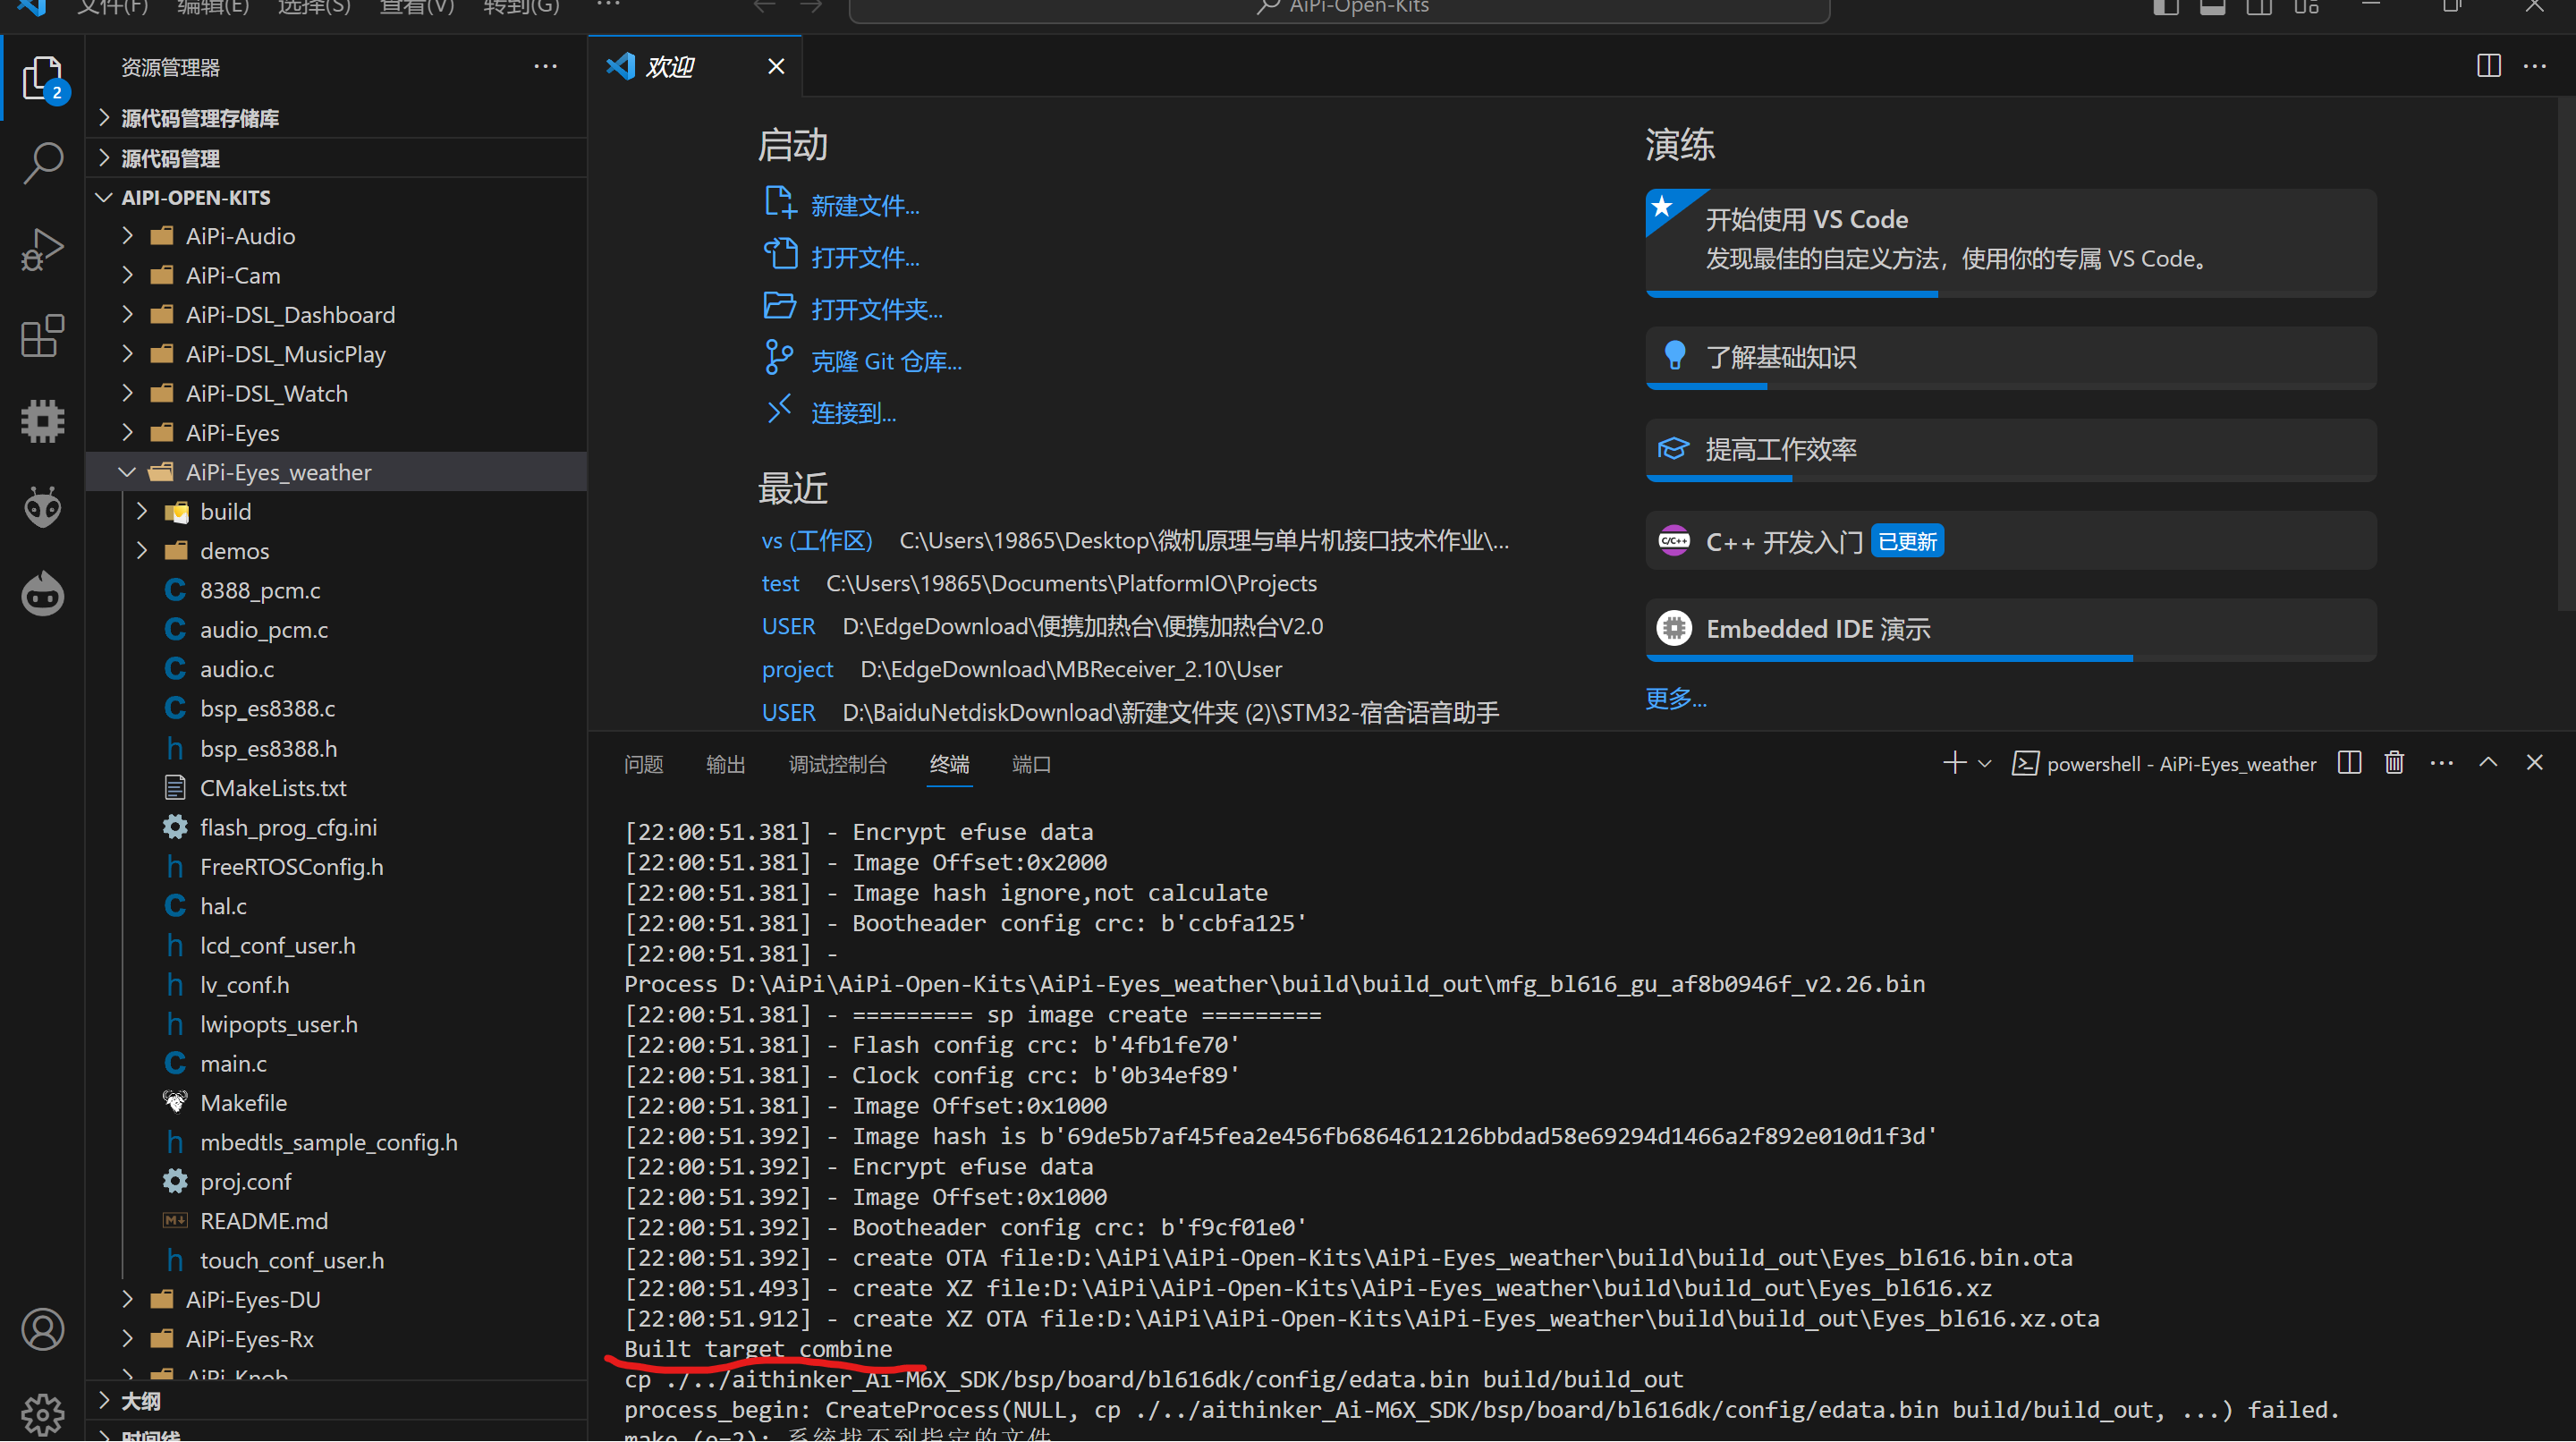Image resolution: width=2576 pixels, height=1442 pixels.
Task: Open CMakeLists.txt in explorer
Action: (x=336, y=789)
